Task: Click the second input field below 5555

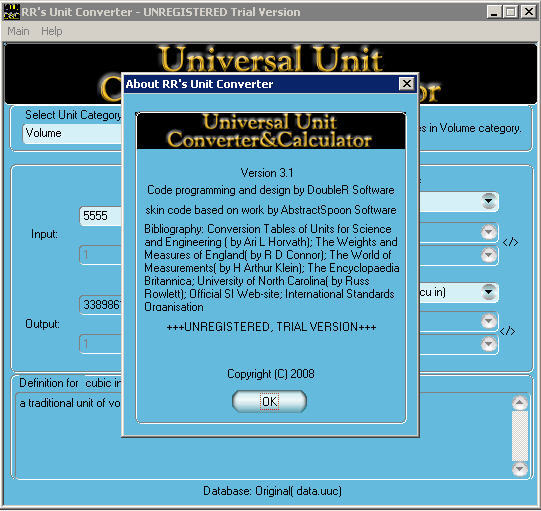Action: coord(101,255)
